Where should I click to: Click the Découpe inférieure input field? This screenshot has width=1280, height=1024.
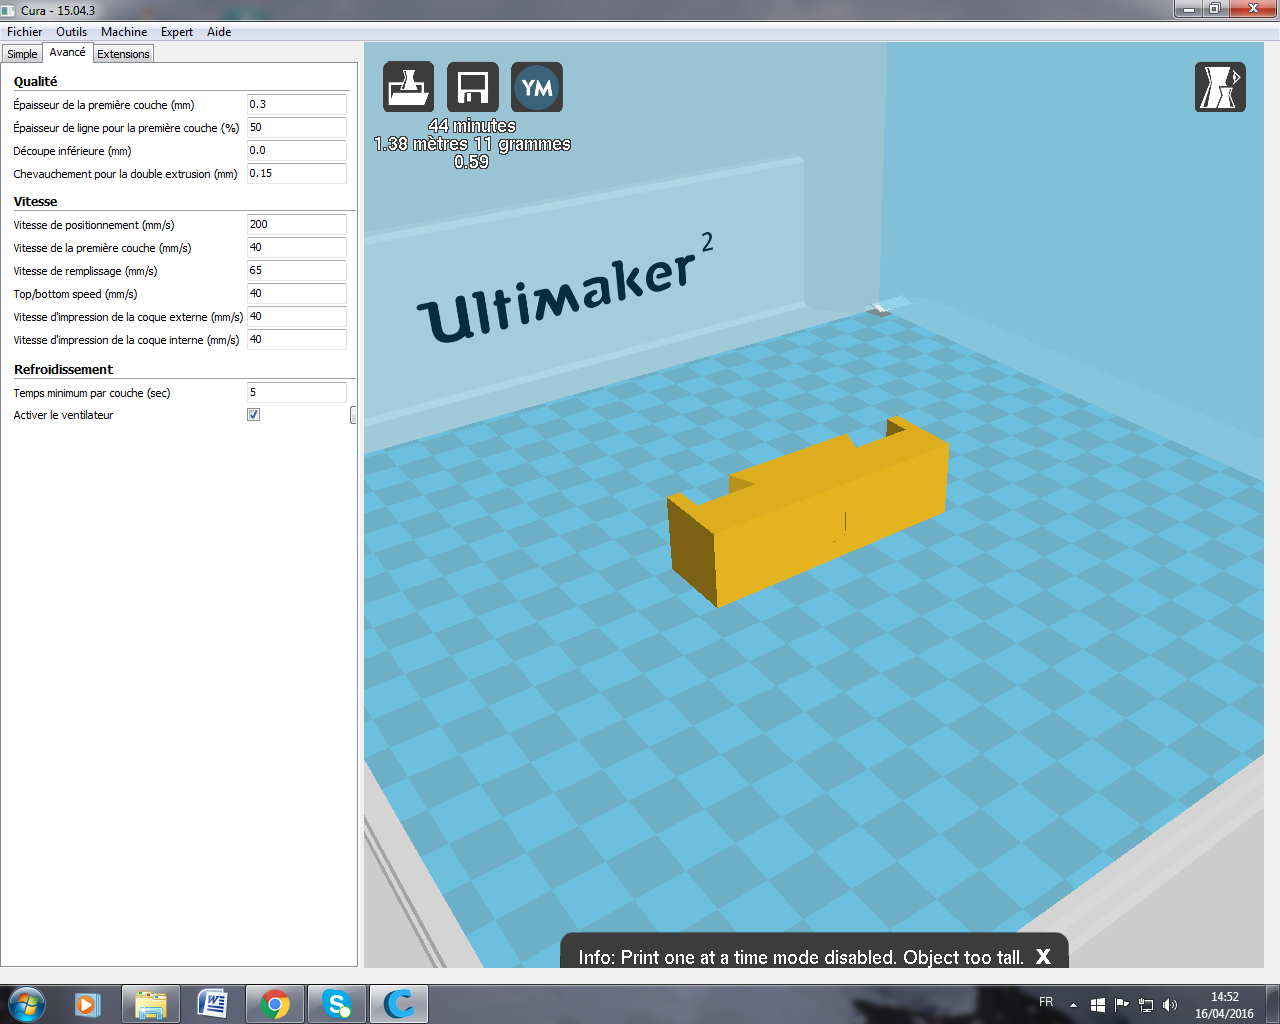click(x=297, y=150)
